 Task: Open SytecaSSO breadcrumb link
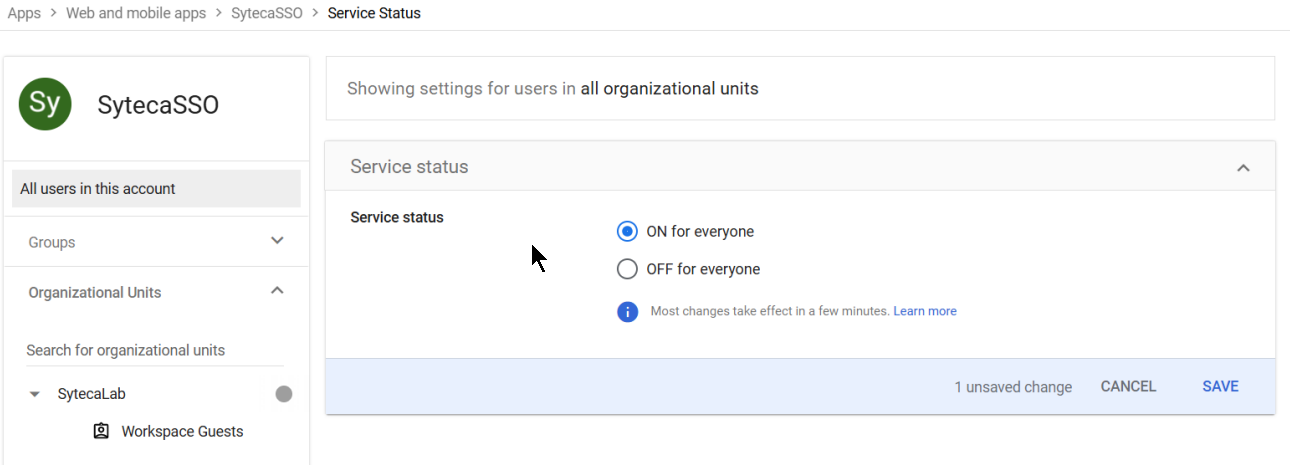267,13
